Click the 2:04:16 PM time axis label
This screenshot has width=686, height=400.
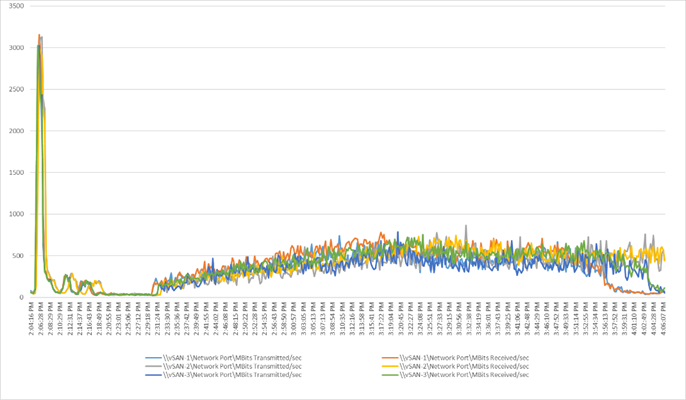click(x=31, y=318)
